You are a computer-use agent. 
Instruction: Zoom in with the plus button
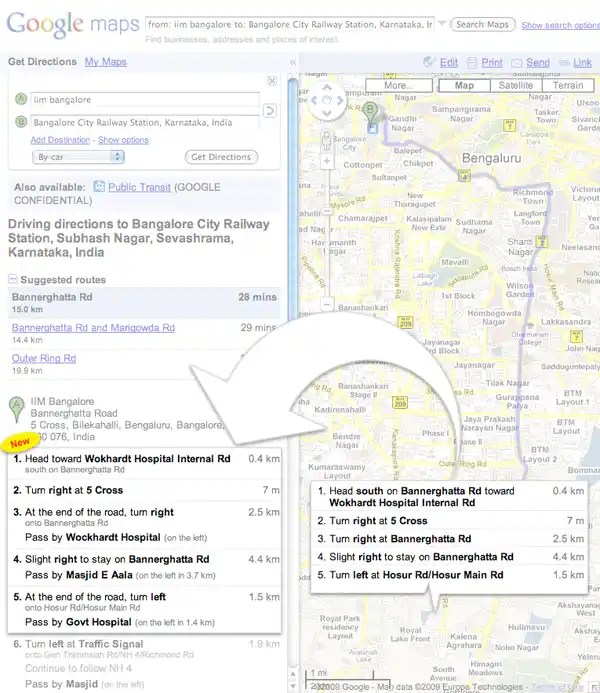point(327,161)
